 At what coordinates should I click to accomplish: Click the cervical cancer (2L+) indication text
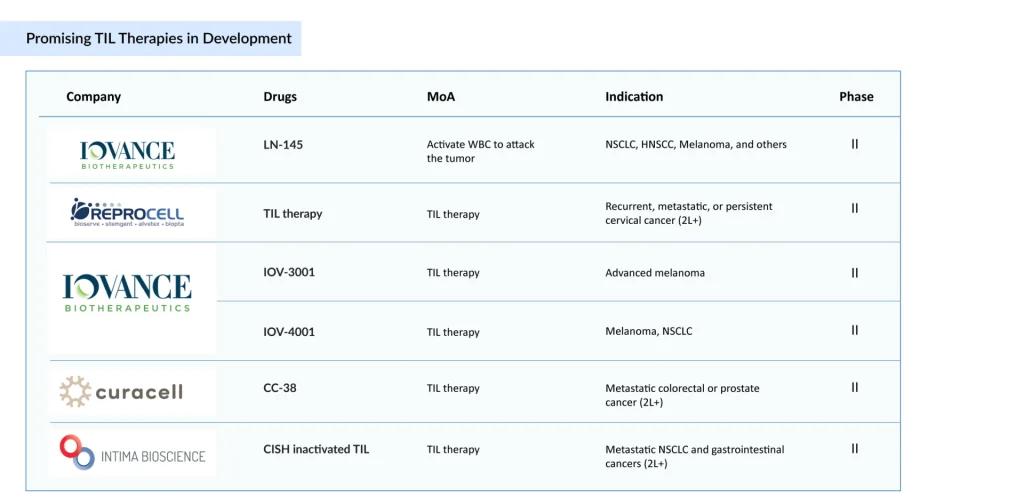coord(689,214)
